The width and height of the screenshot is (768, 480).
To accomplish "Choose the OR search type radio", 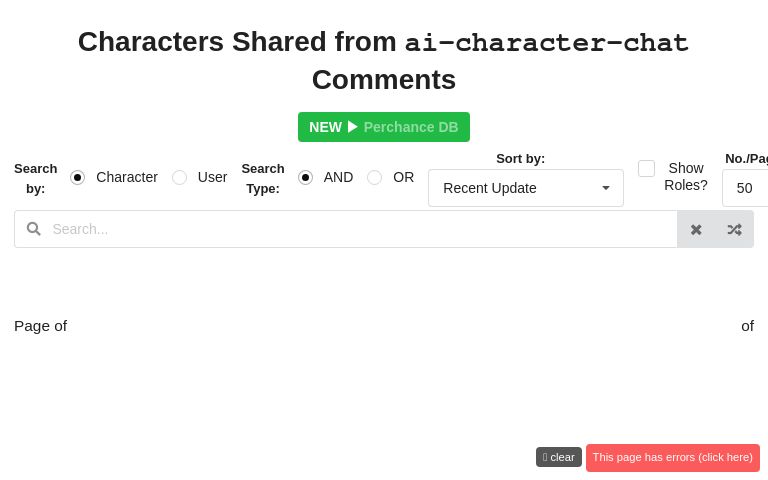I will point(374,177).
